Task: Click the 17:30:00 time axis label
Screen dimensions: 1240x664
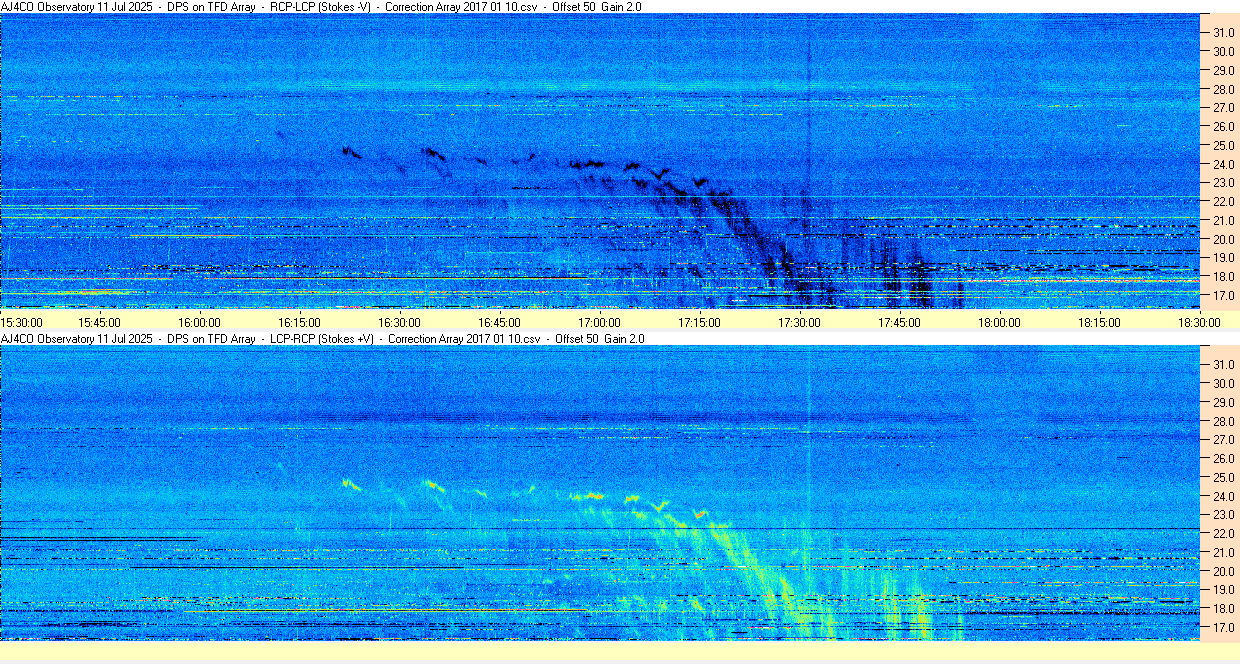Action: [799, 322]
